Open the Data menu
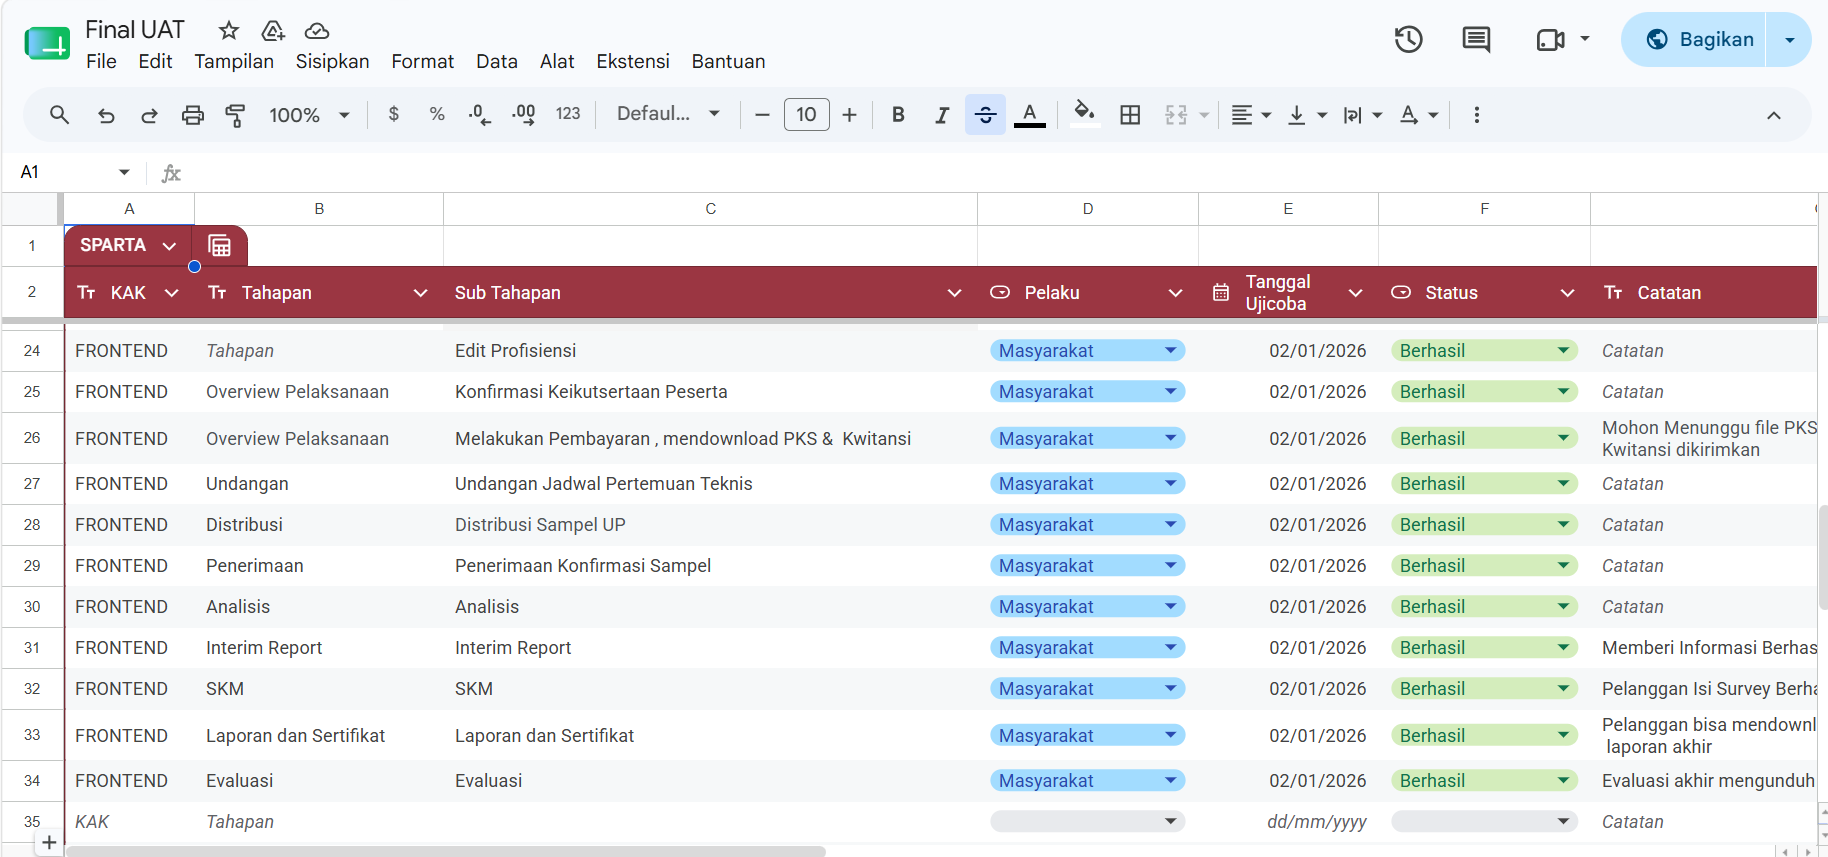Viewport: 1828px width, 857px height. (497, 62)
